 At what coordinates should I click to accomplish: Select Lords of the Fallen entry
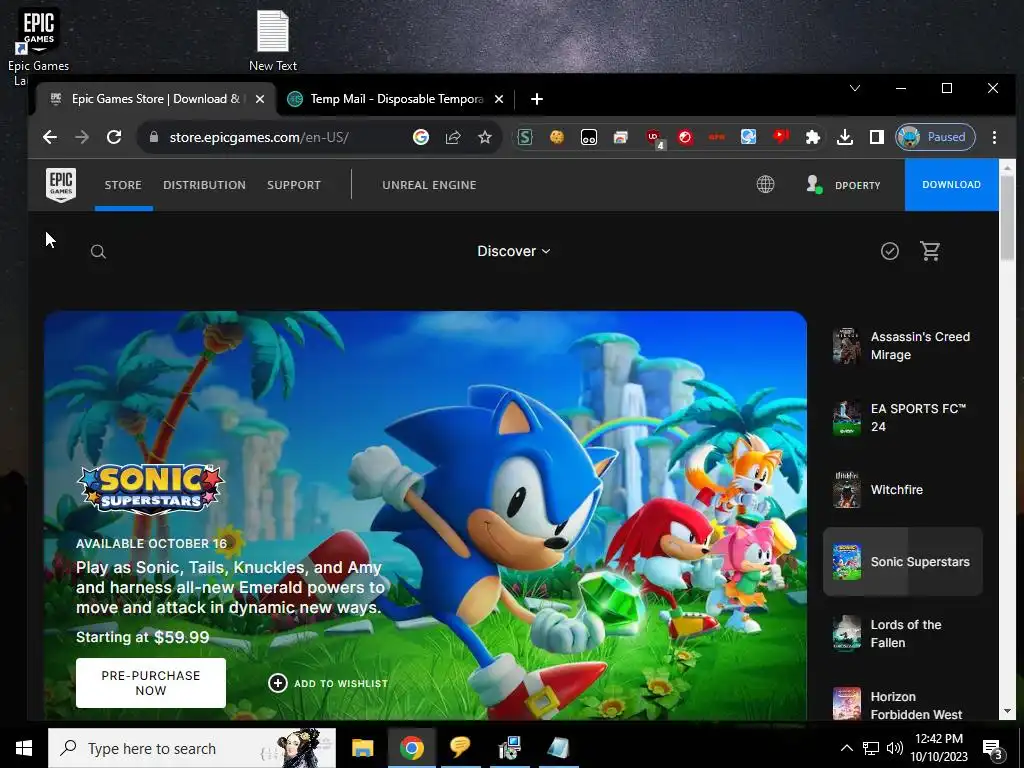[x=903, y=633]
